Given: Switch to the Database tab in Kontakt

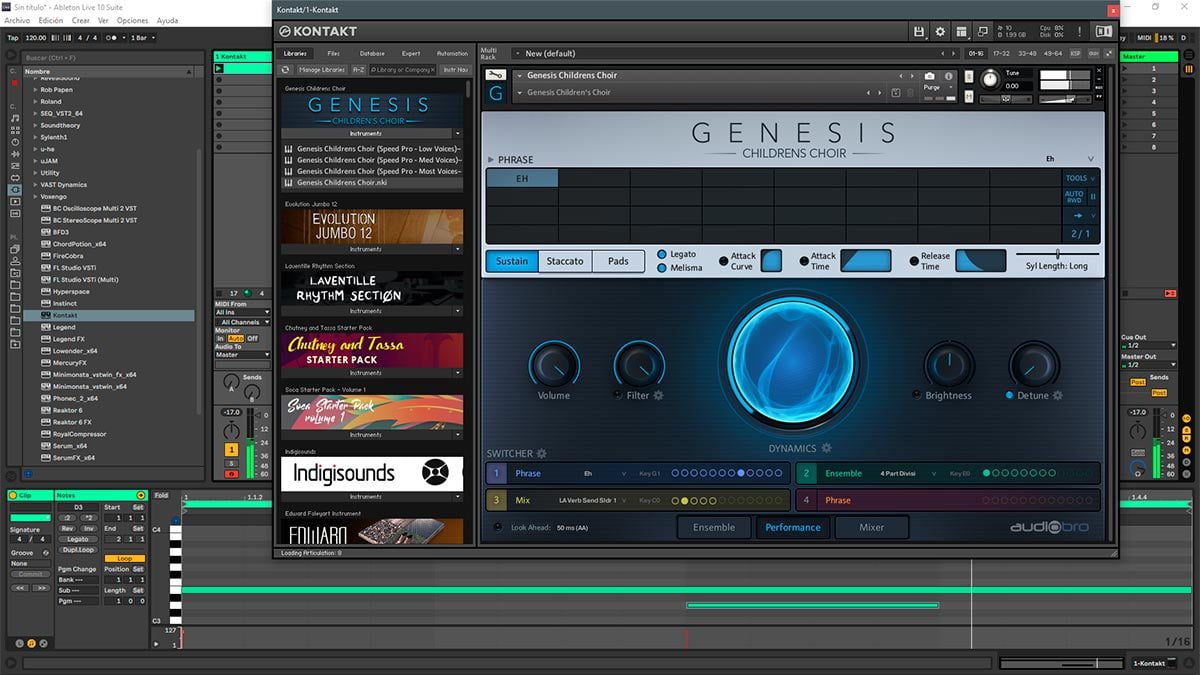Looking at the screenshot, I should [x=372, y=53].
